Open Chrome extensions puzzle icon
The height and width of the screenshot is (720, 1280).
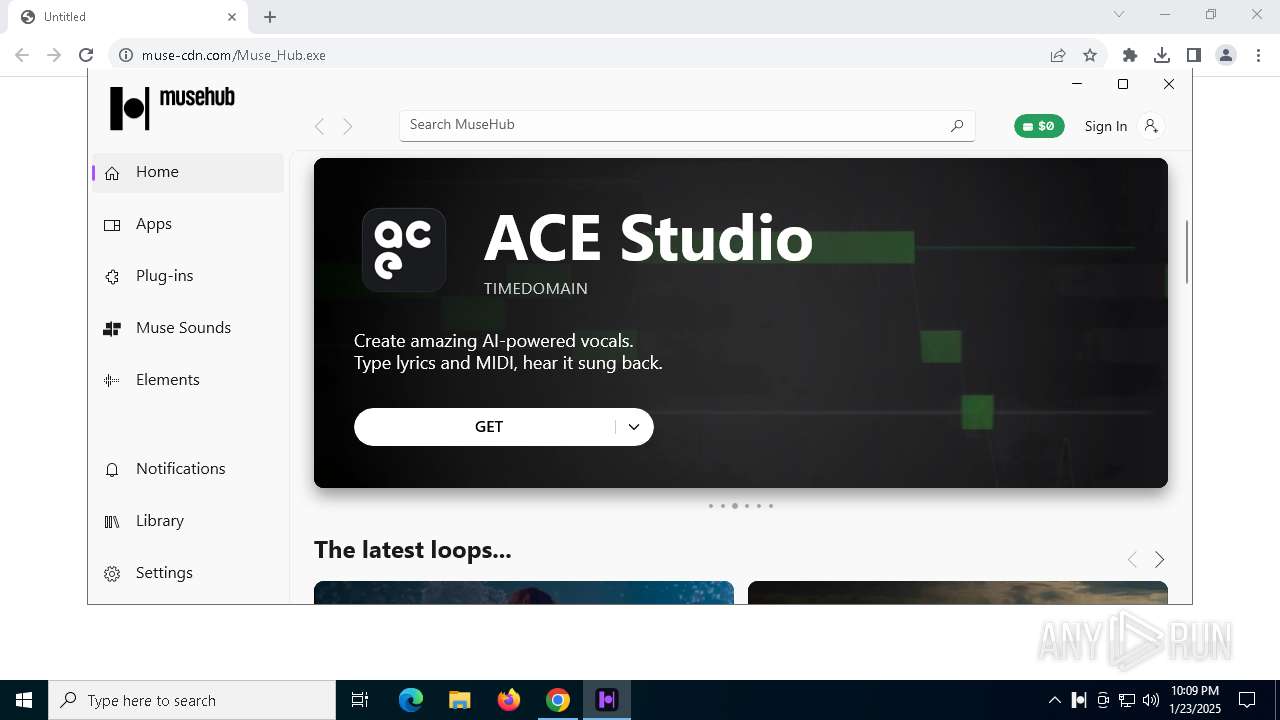[1130, 55]
